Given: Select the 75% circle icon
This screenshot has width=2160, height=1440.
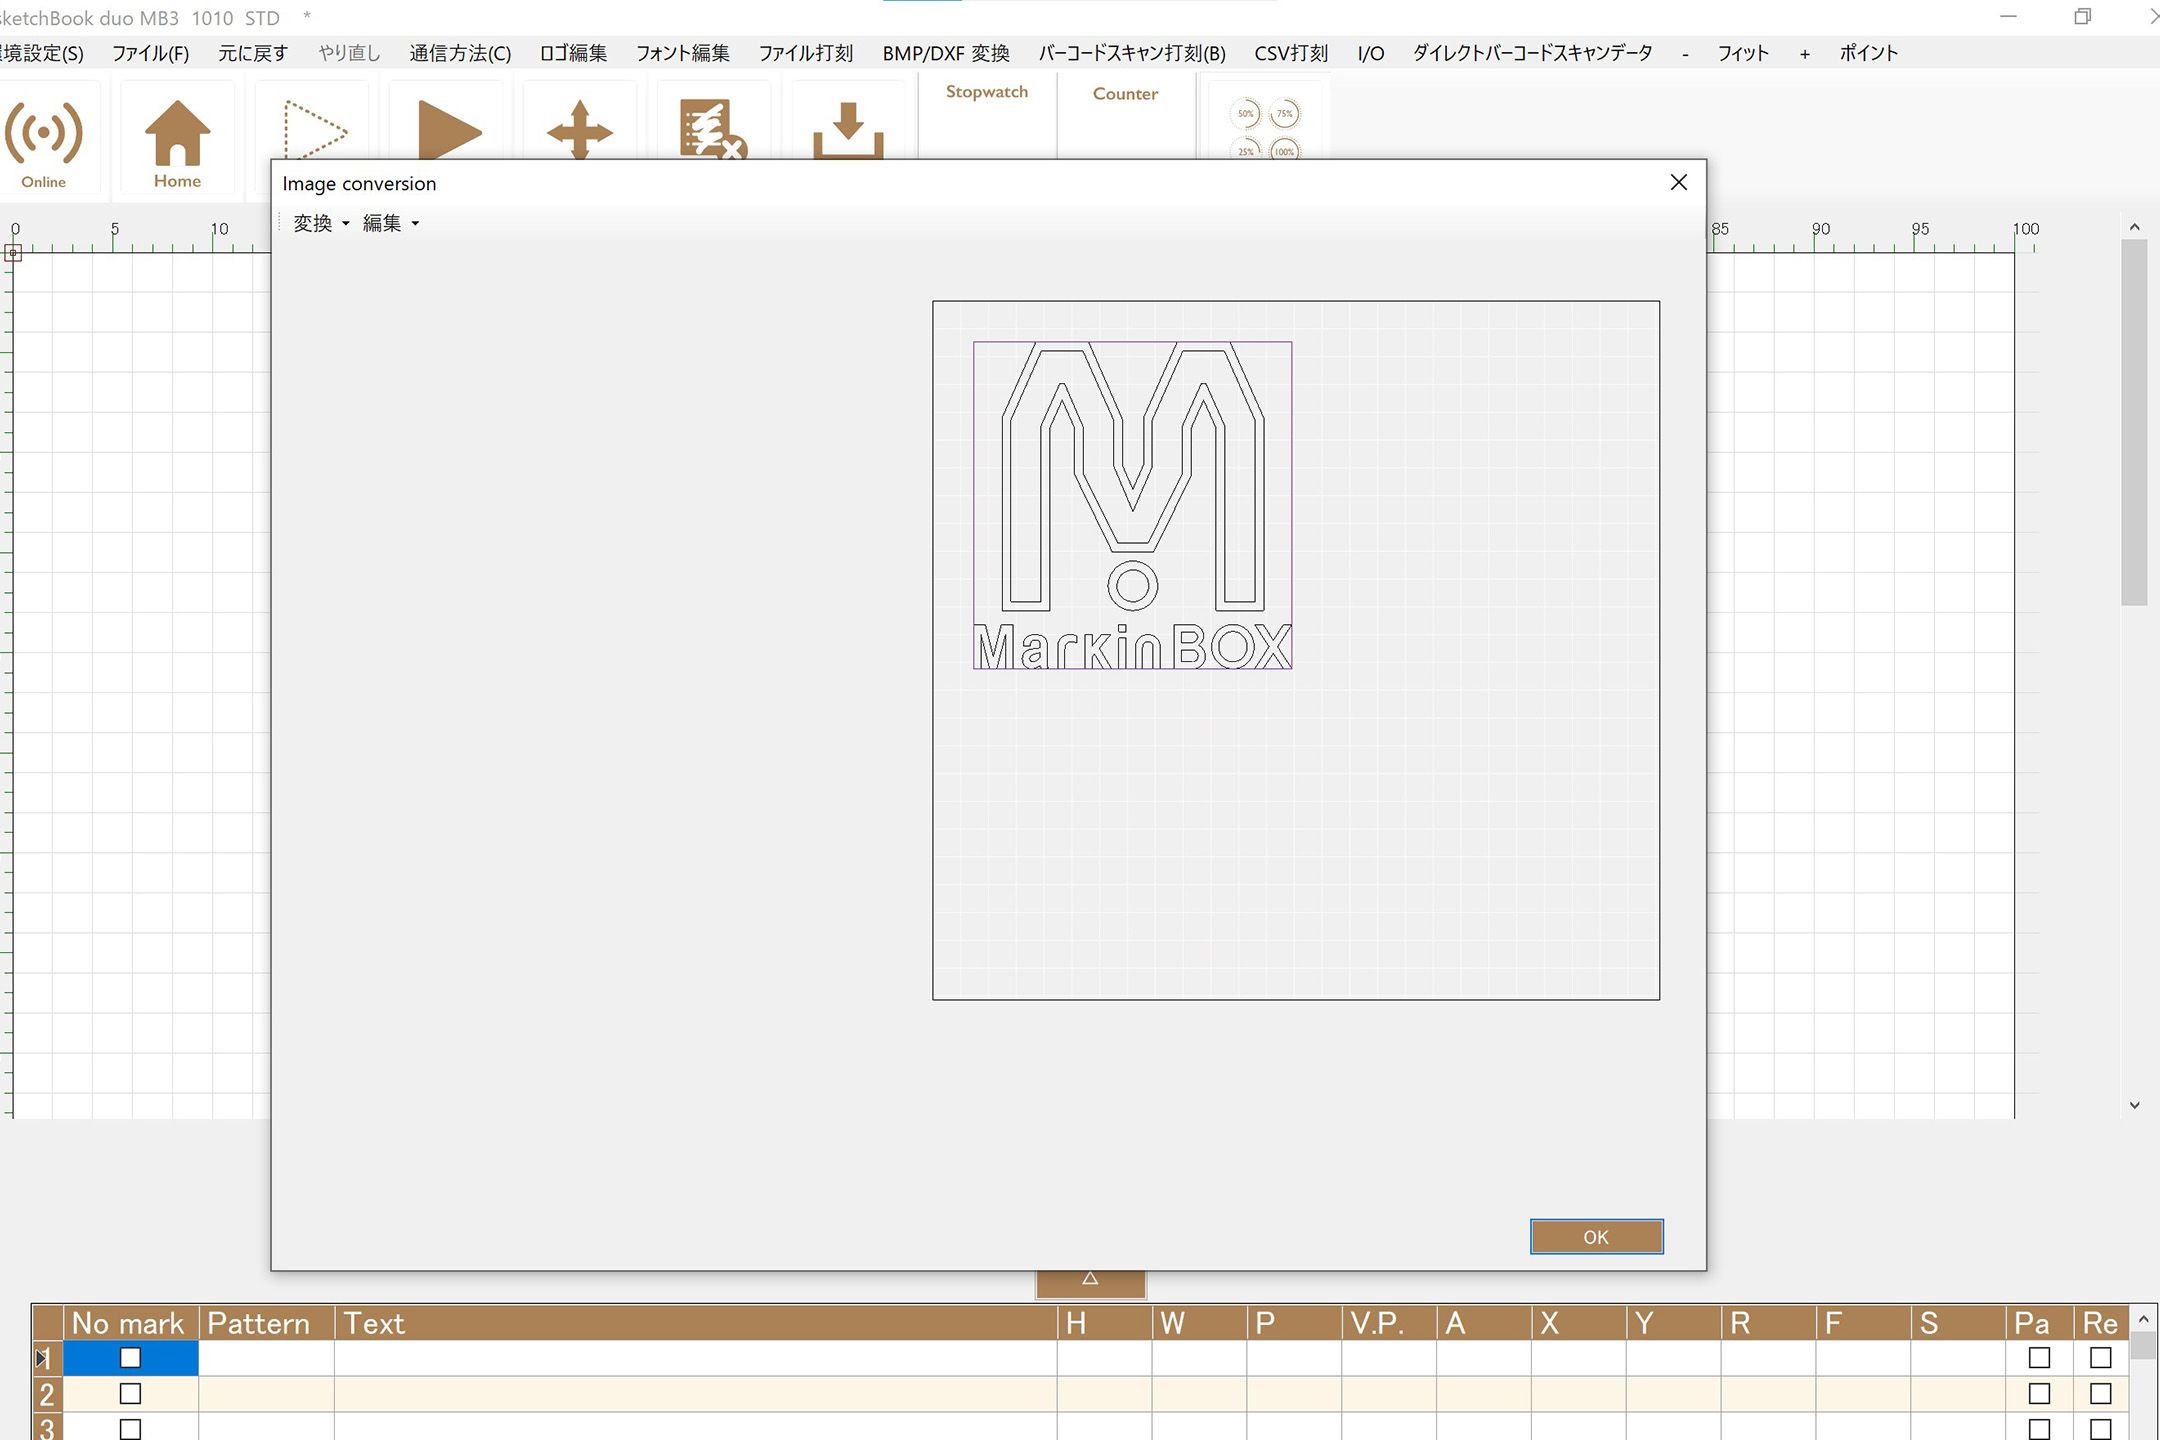Looking at the screenshot, I should click(1285, 114).
